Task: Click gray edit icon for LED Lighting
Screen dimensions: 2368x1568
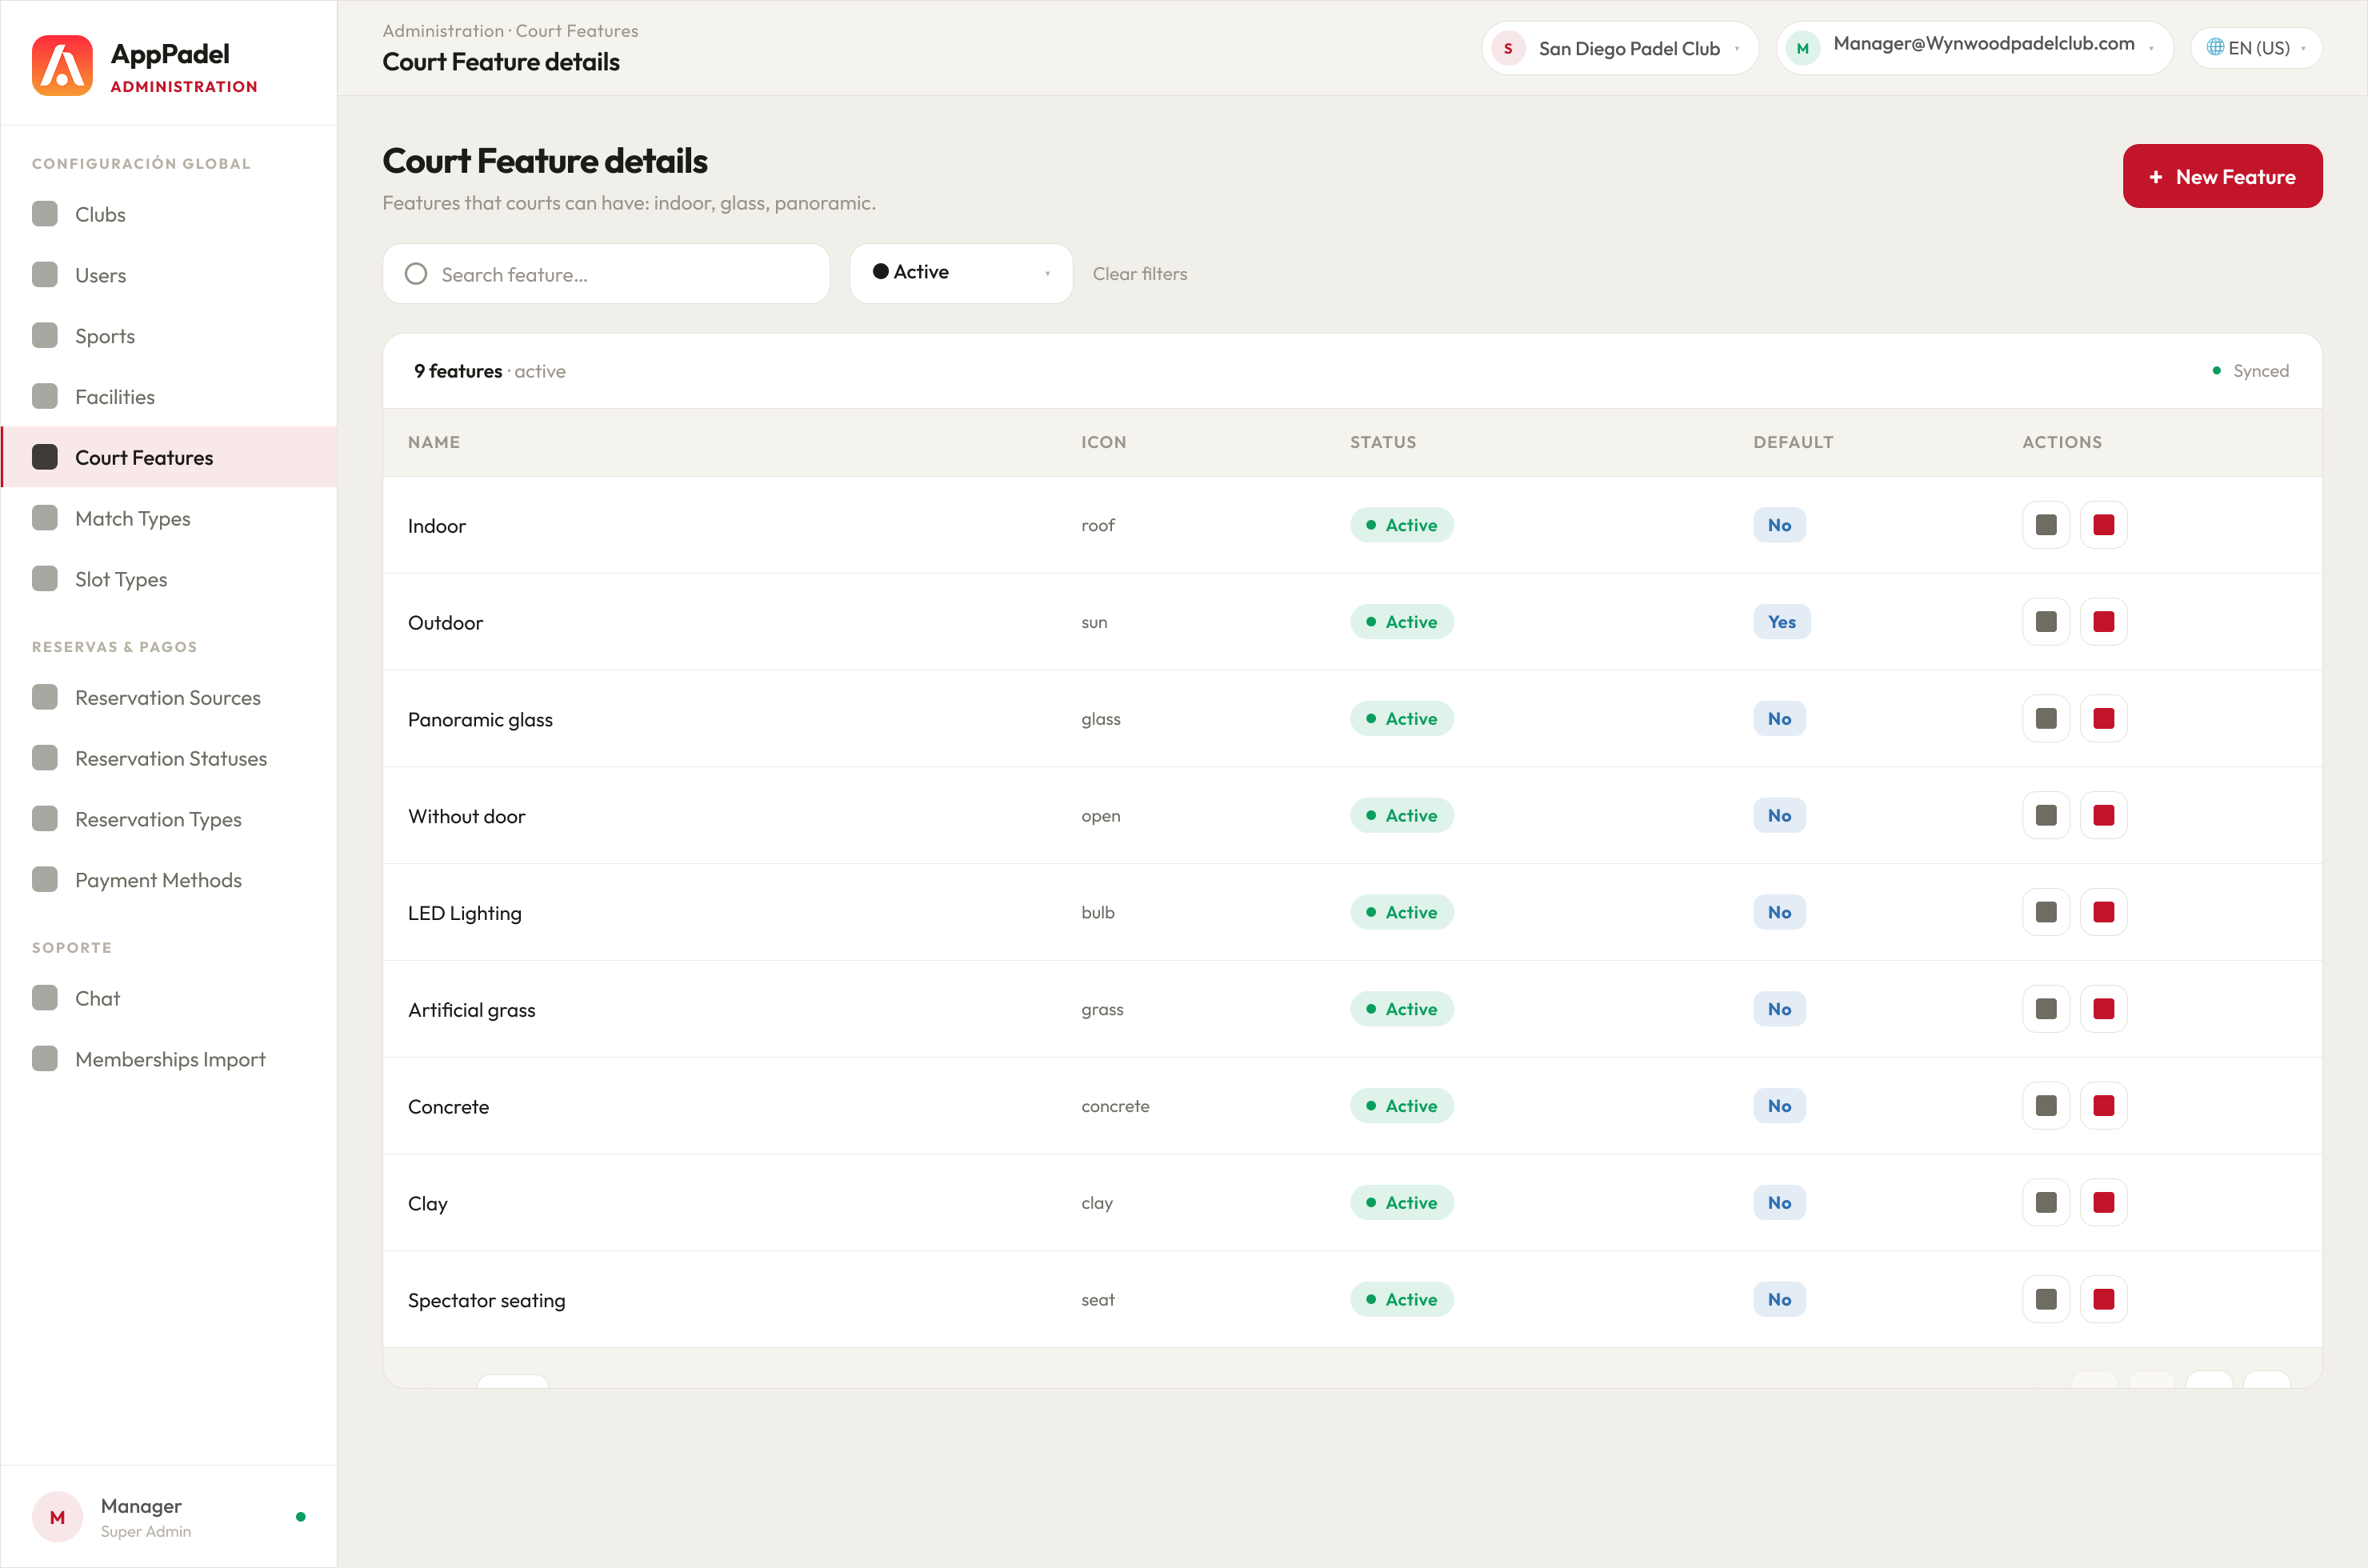Action: coord(2046,912)
